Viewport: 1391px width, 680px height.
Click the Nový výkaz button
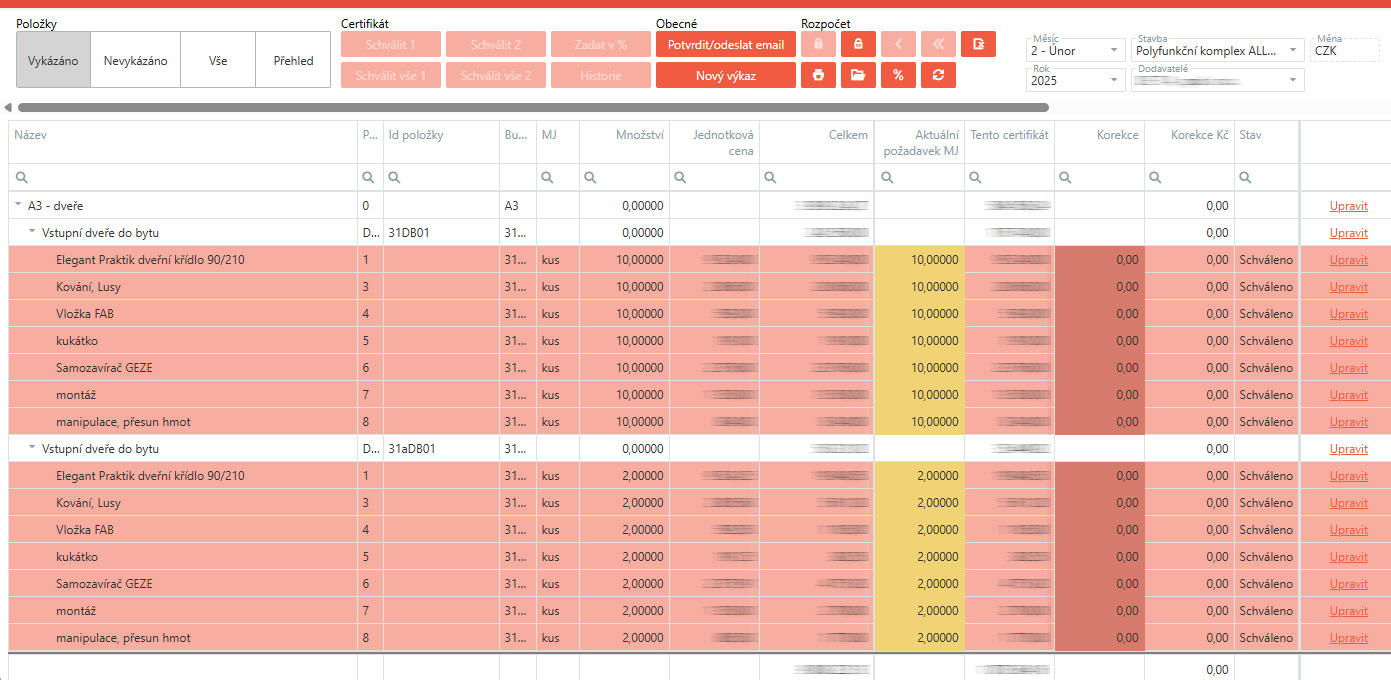click(x=726, y=75)
